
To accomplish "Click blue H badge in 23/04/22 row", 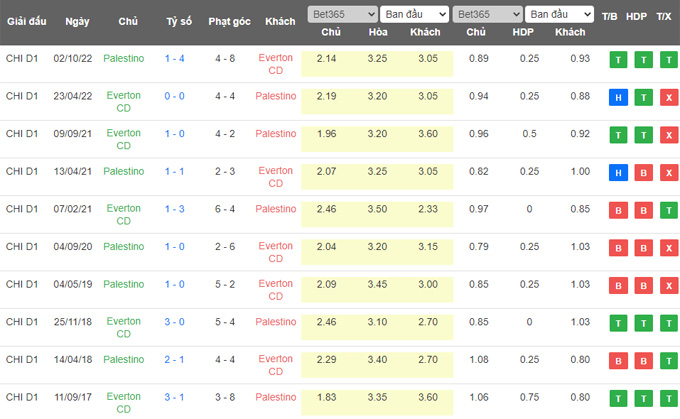I will 616,97.
